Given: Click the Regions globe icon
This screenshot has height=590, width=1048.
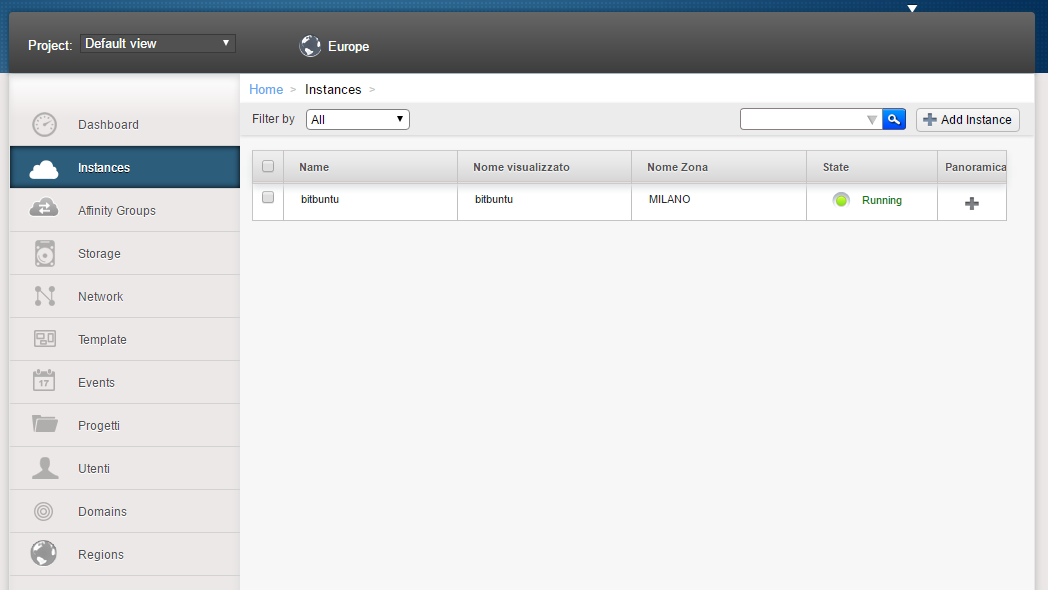Looking at the screenshot, I should (x=44, y=554).
